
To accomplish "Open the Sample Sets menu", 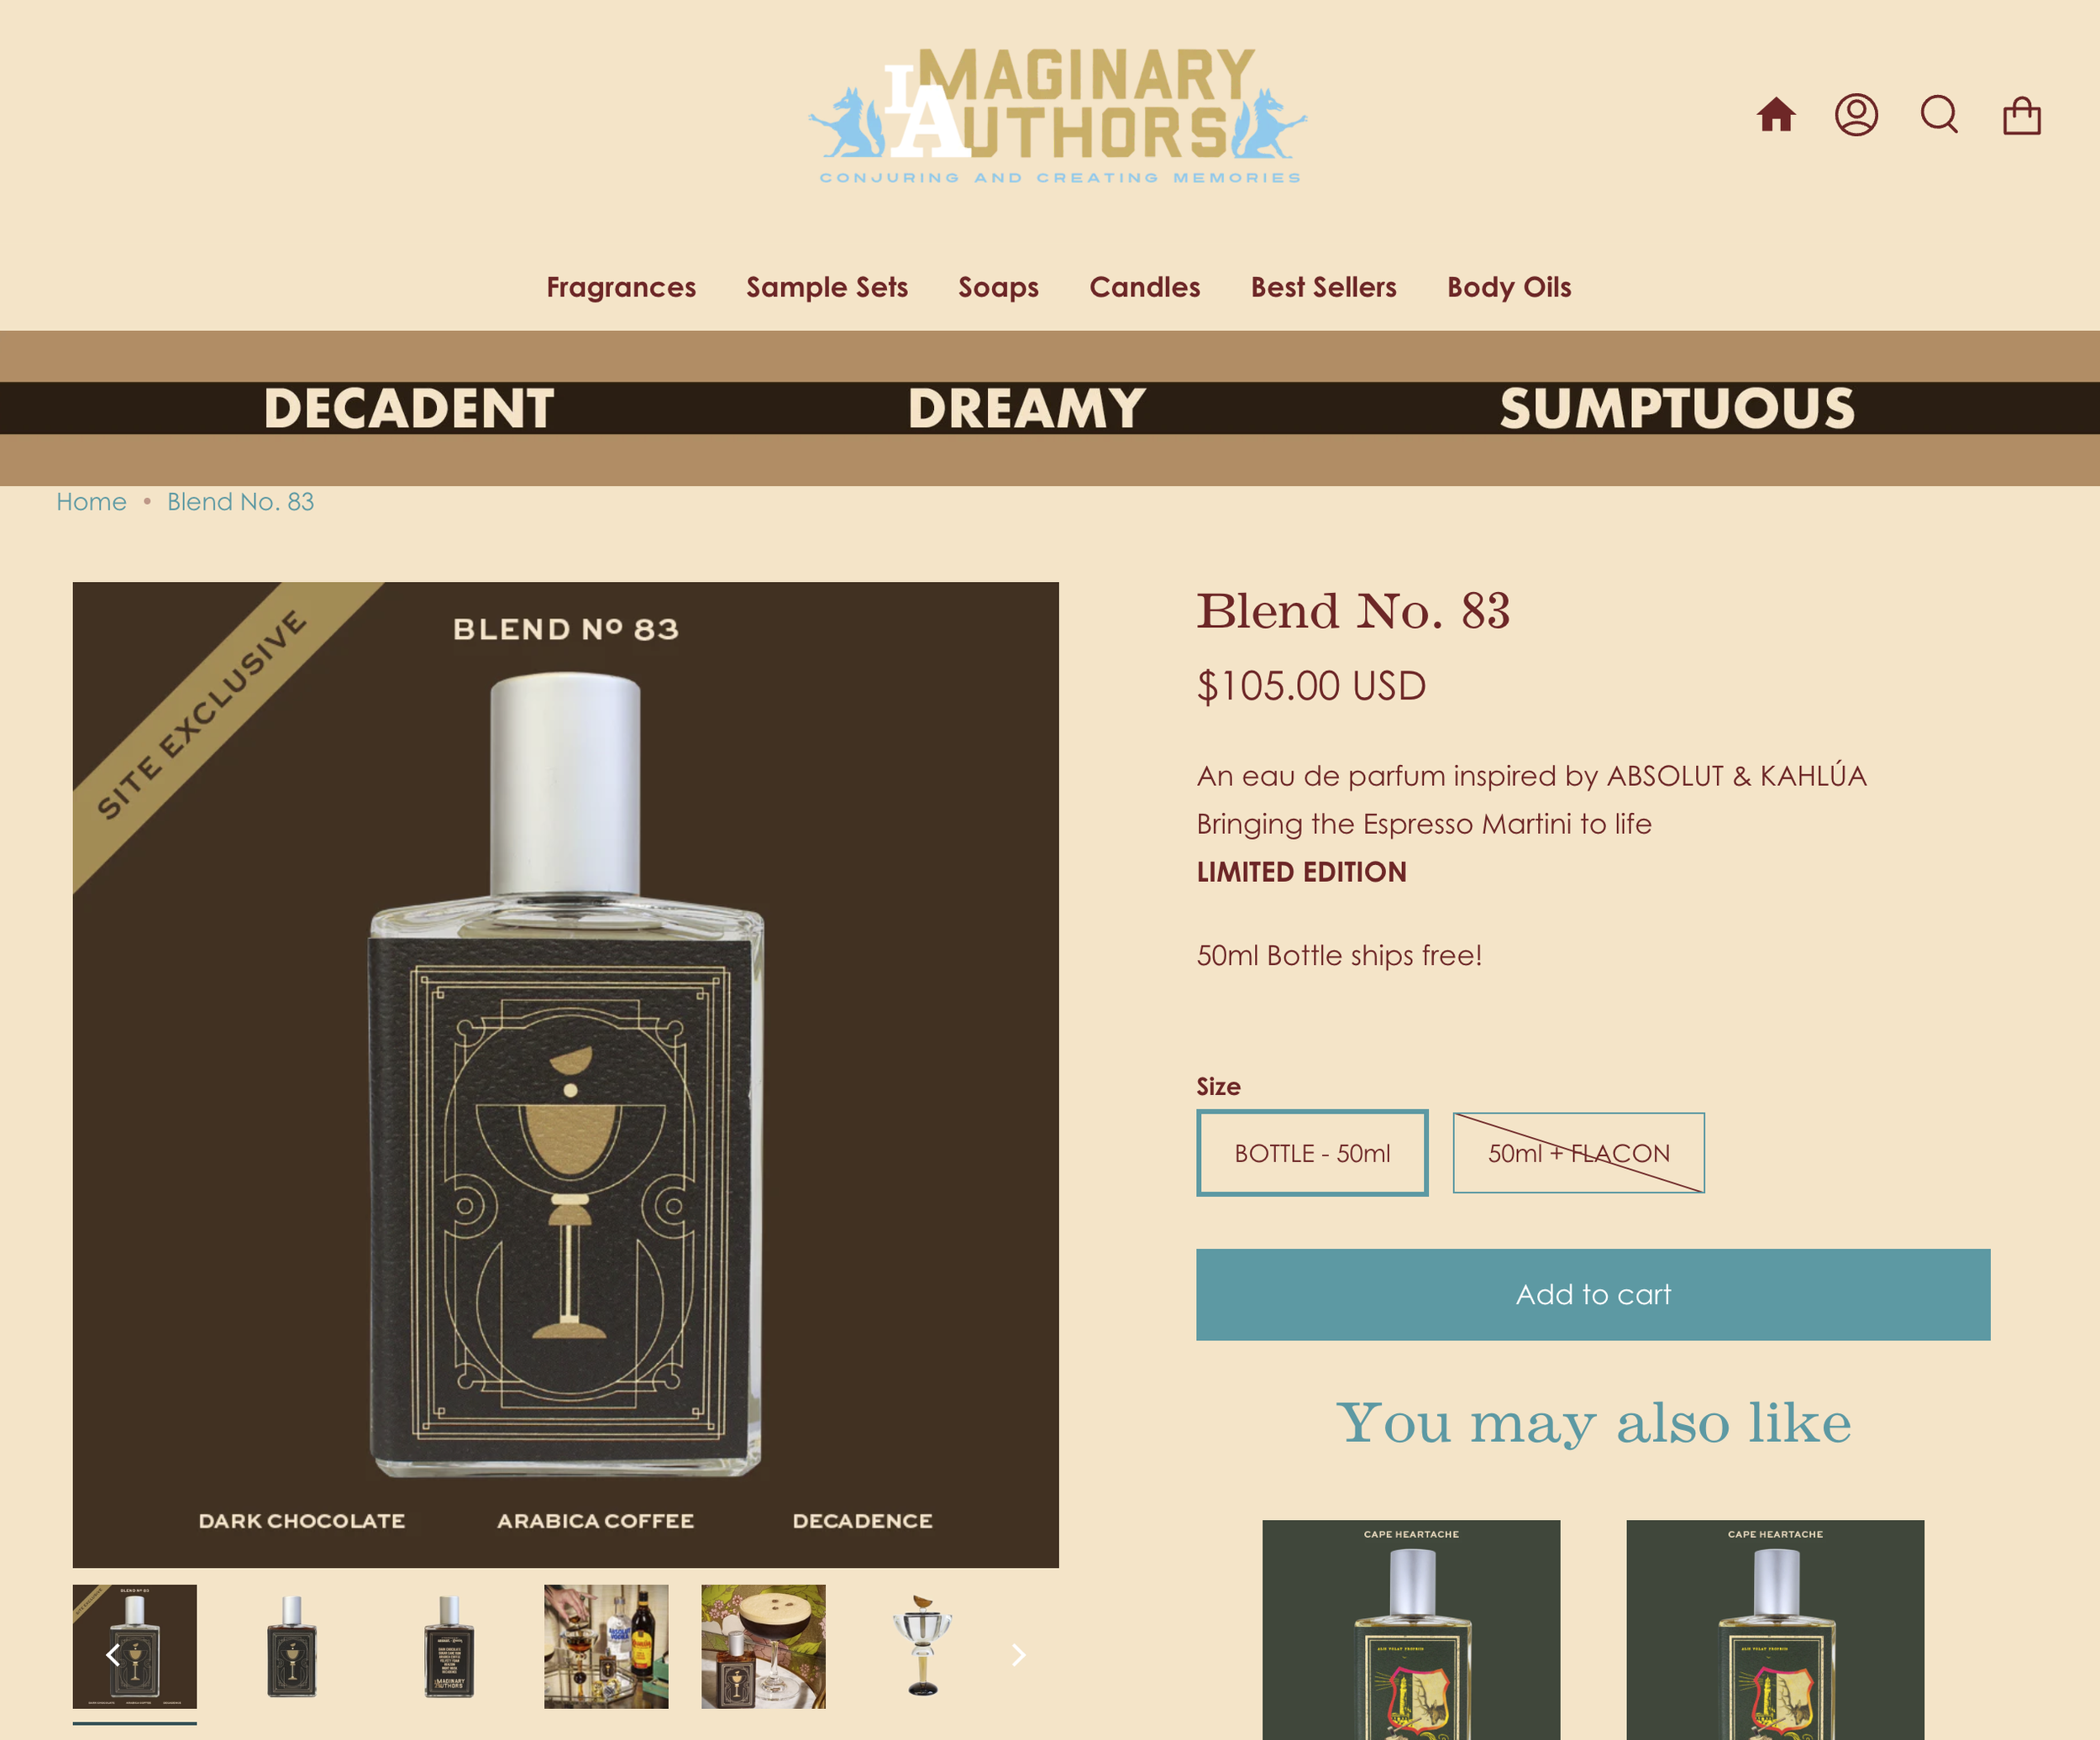I will (827, 287).
